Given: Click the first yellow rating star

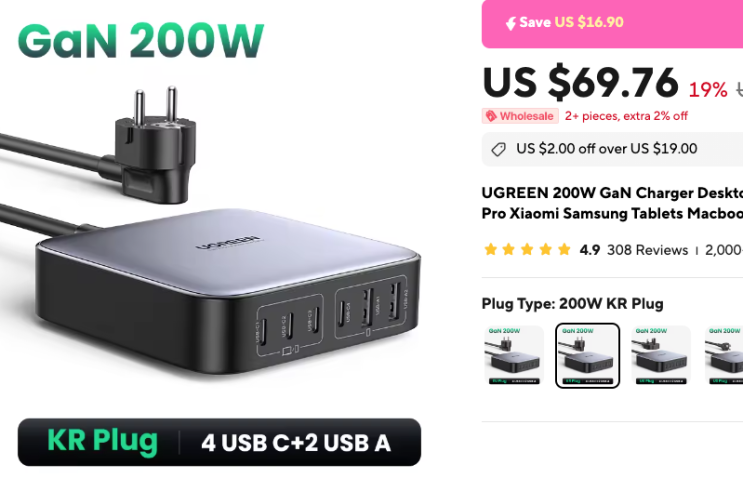Looking at the screenshot, I should 490,249.
